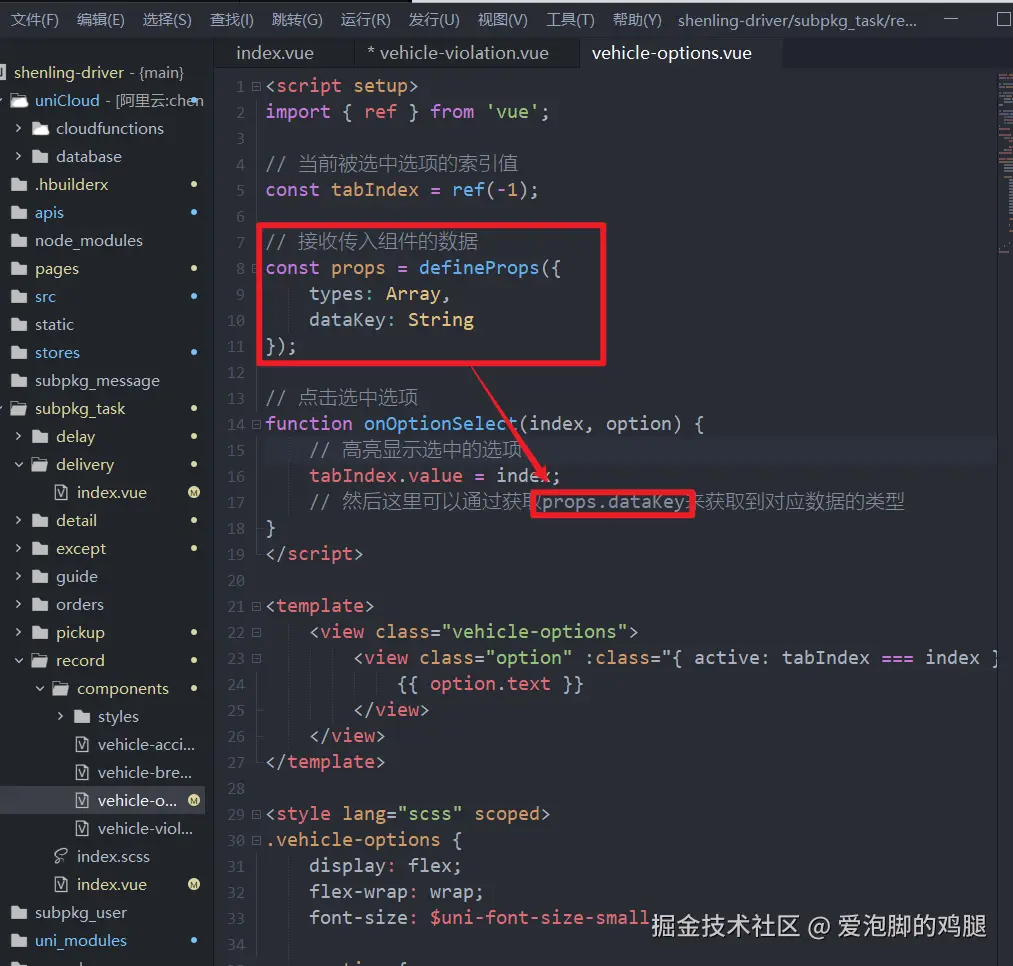Click the shenling-driver/subpkg_task path in title bar
Screen dimensions: 1013x966
pyautogui.click(x=797, y=21)
